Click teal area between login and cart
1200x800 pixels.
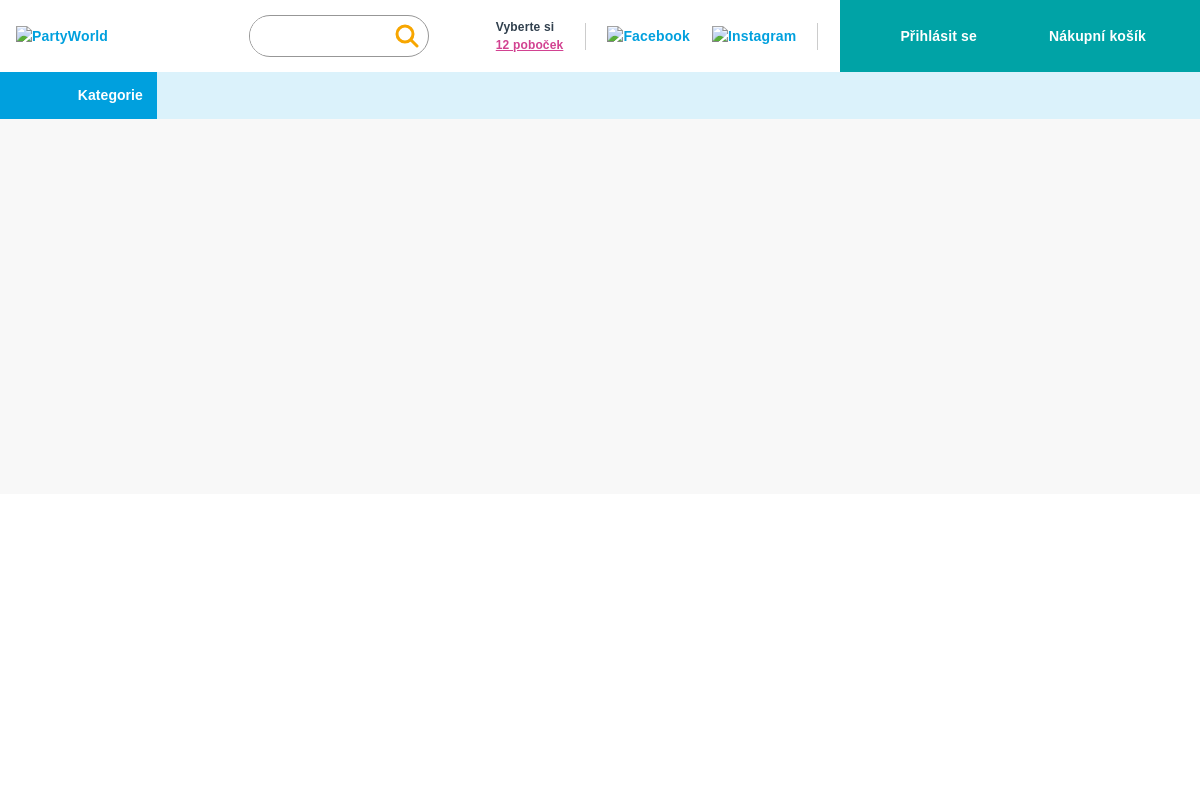coord(1012,36)
